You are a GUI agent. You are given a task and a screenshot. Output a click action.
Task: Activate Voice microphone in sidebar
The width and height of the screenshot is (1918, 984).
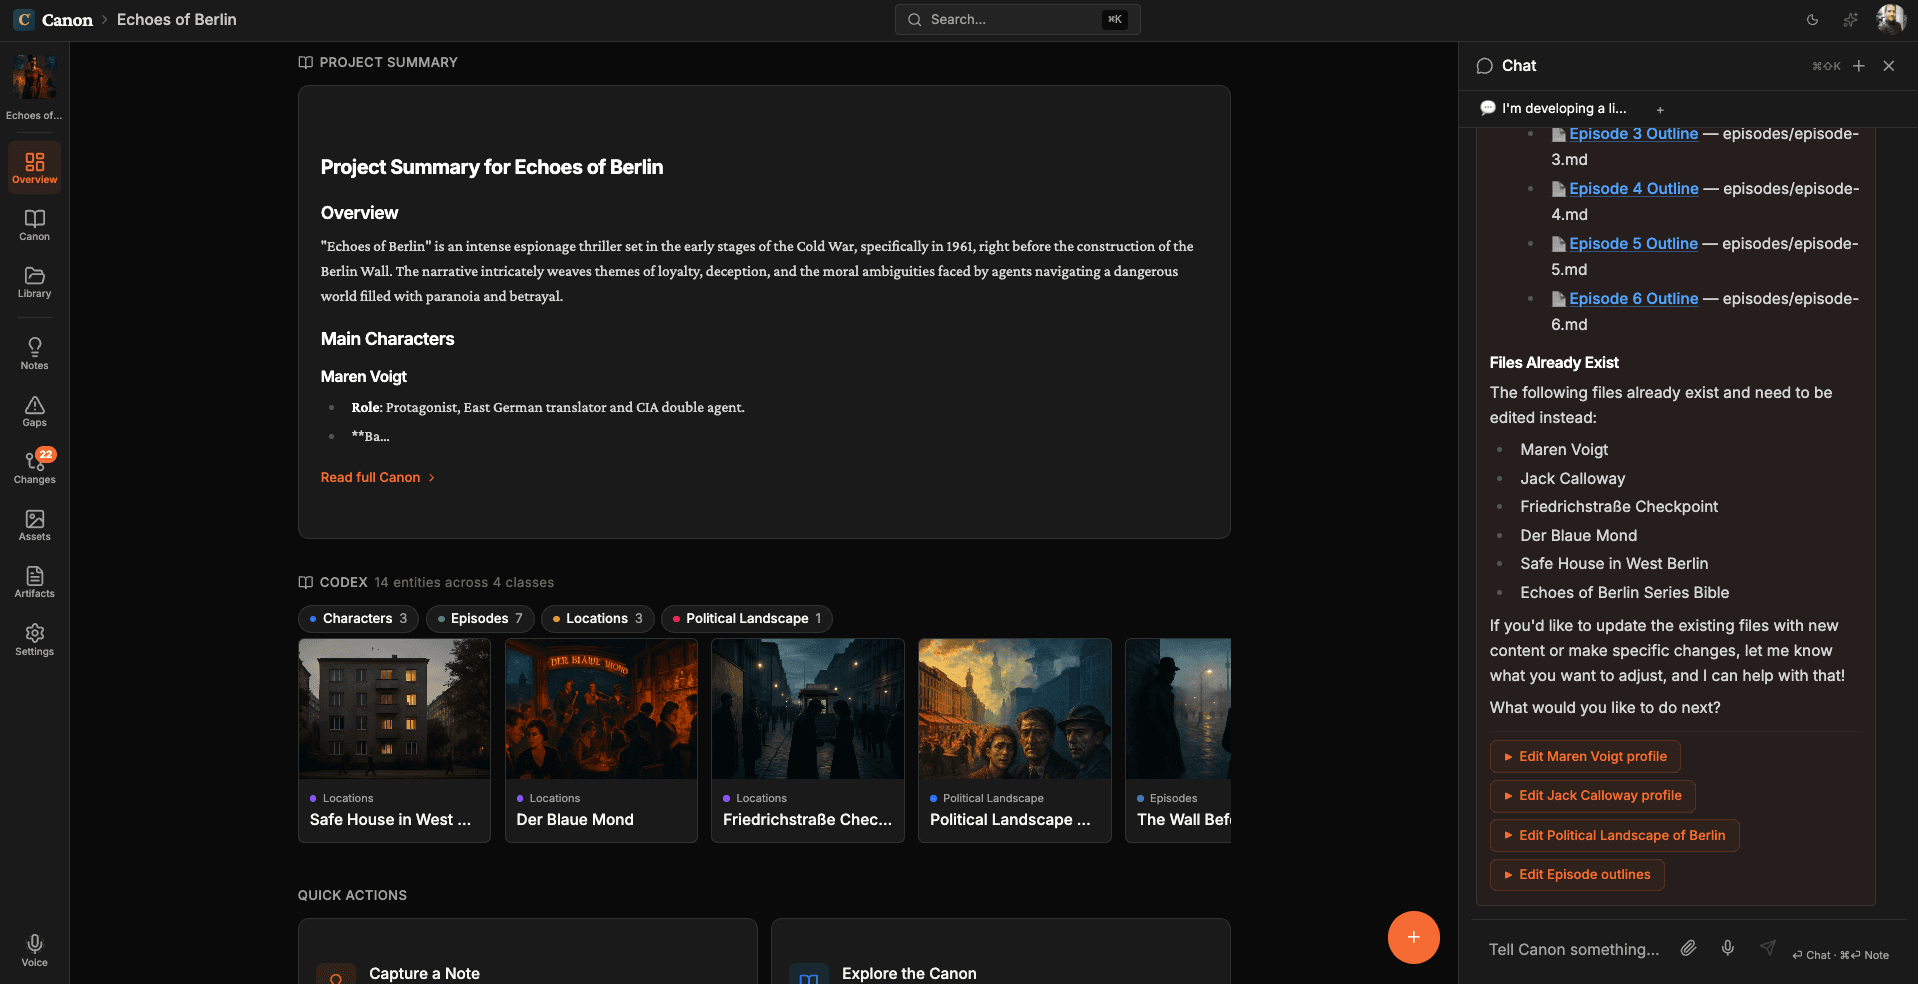pos(35,950)
